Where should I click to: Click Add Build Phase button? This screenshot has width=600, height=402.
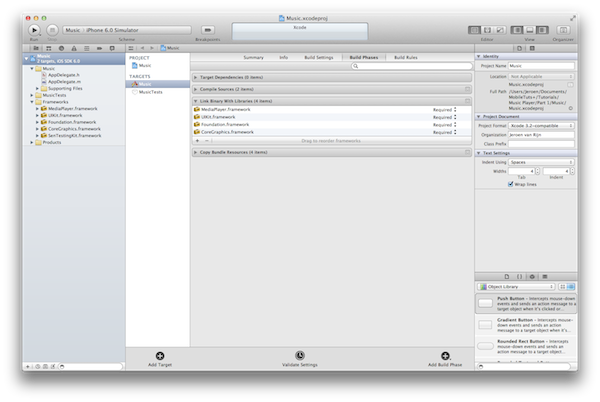pos(445,359)
